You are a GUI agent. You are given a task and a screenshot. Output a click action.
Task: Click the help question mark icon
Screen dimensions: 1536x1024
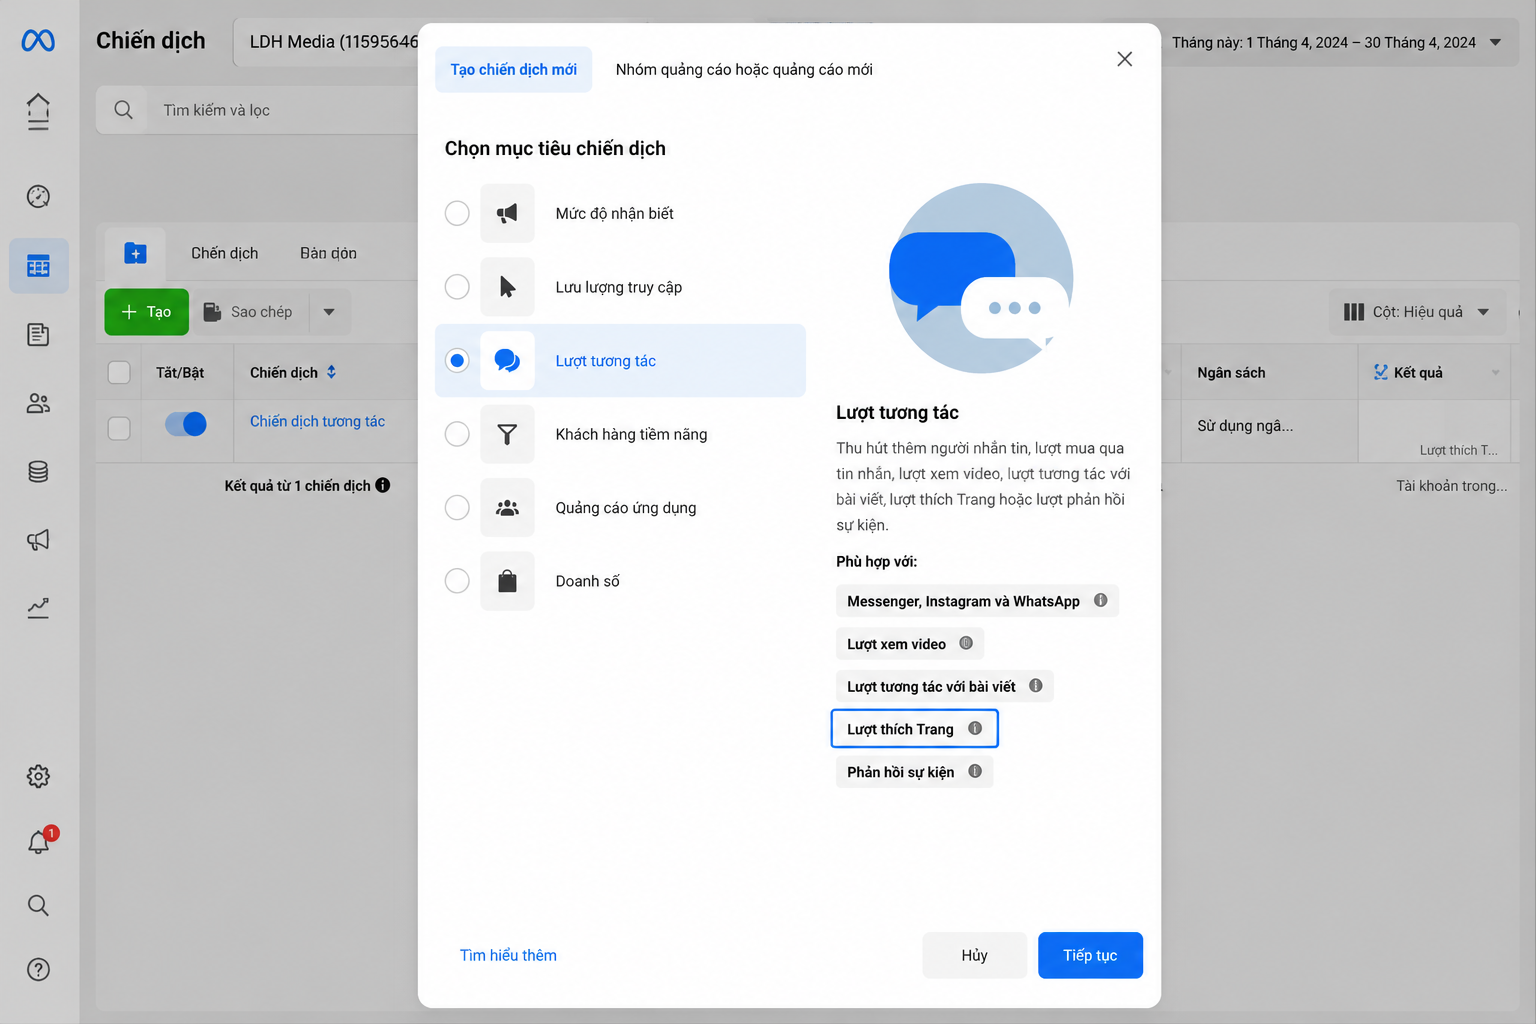tap(38, 969)
